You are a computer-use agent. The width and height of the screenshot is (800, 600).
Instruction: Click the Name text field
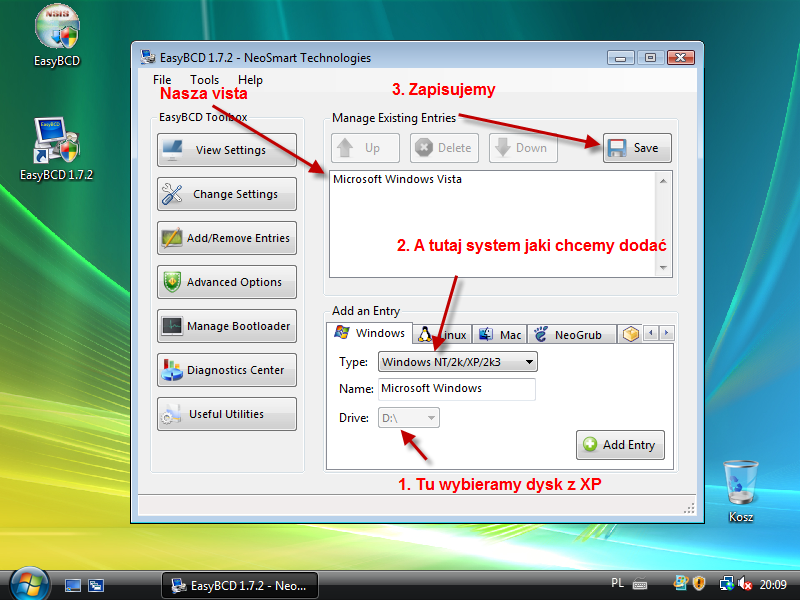(x=456, y=388)
